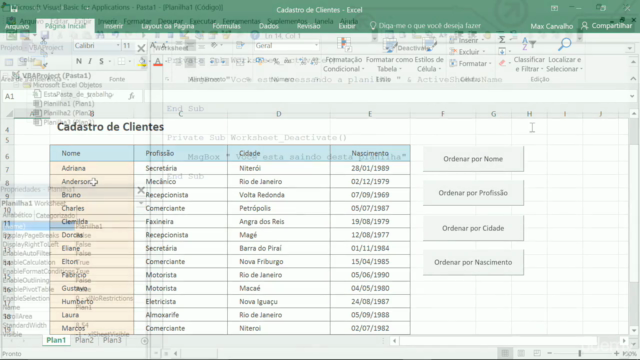The image size is (640, 360).
Task: Toggle Italic (I) formatting in Excel ribbon
Action: click(x=90, y=61)
